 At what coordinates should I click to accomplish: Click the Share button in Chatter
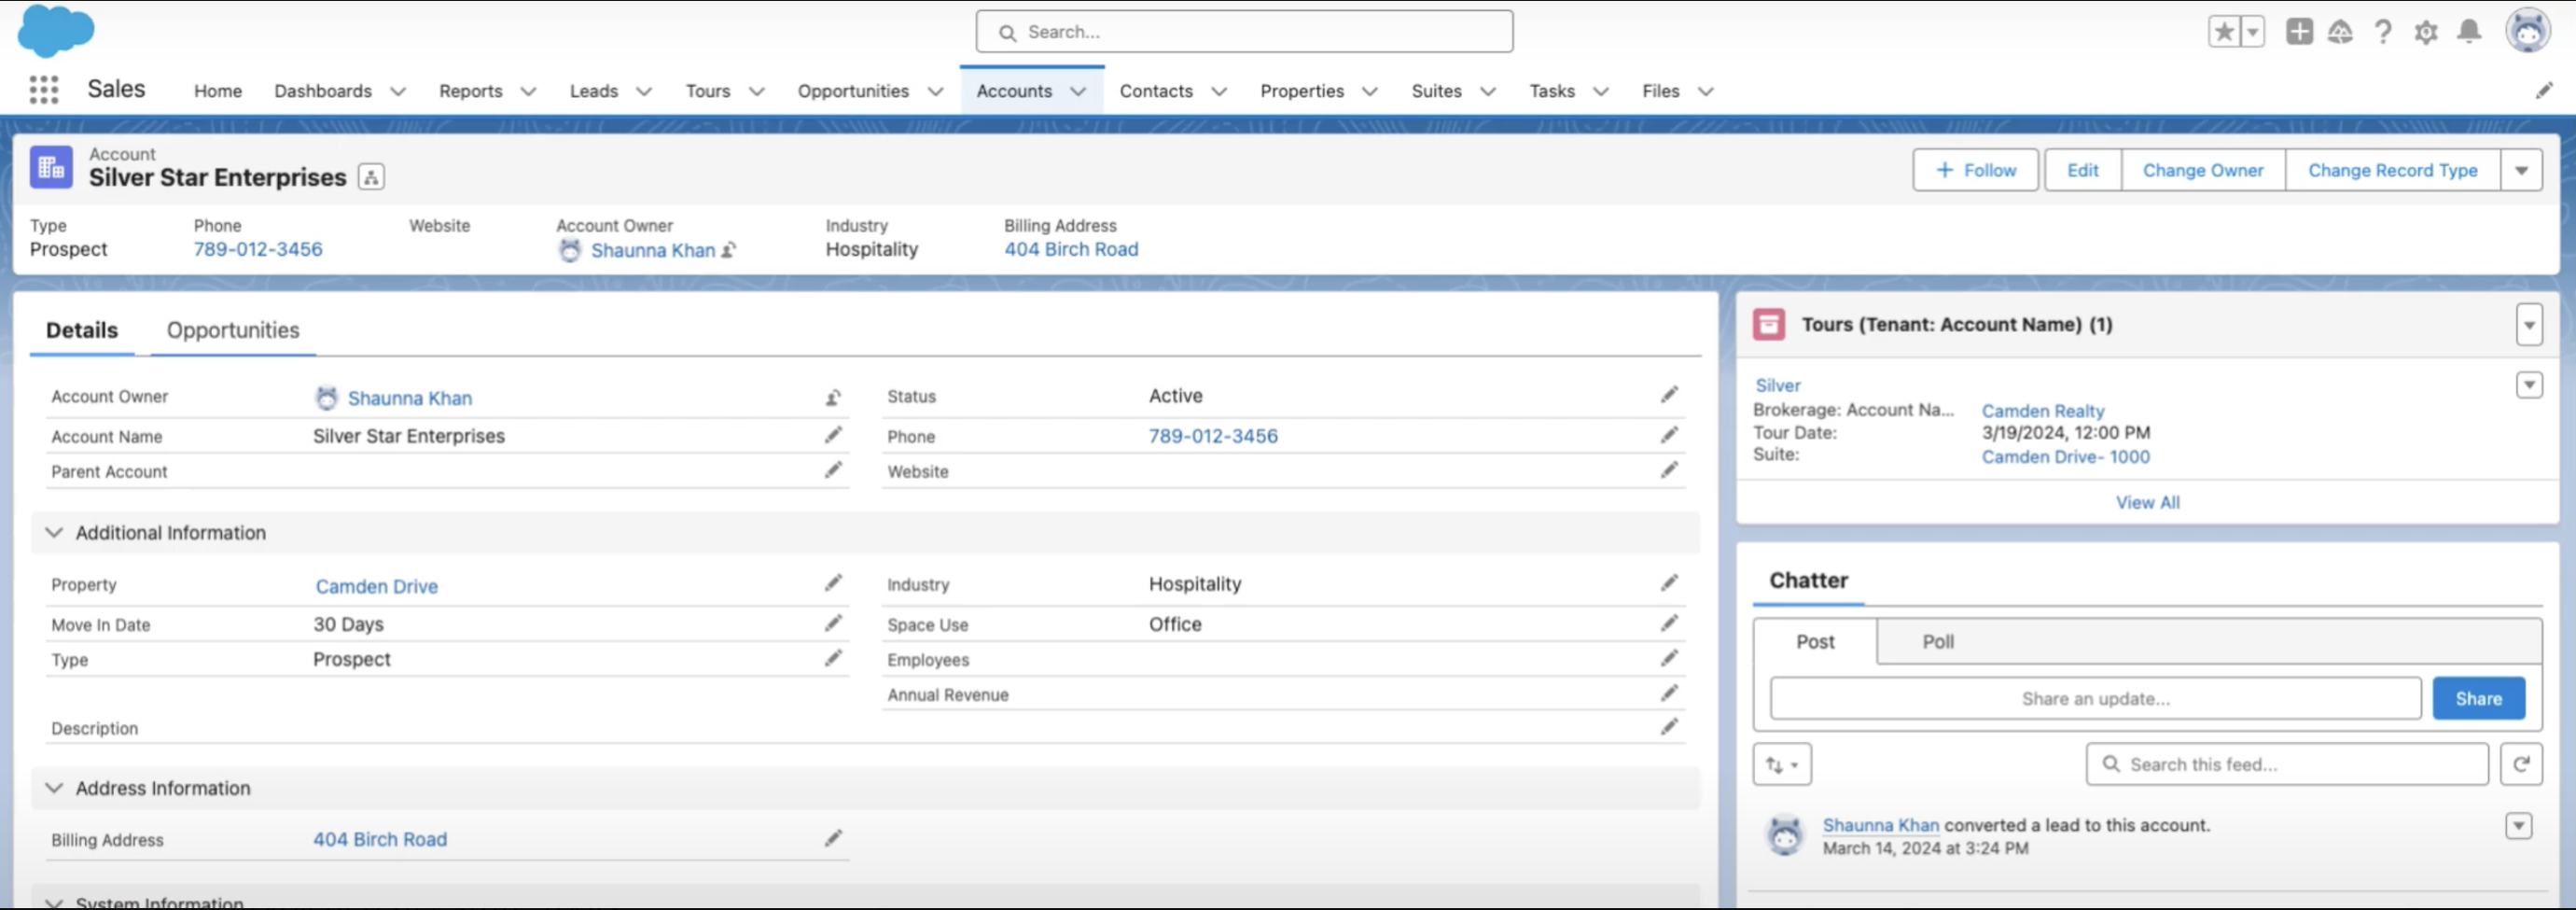[2478, 699]
